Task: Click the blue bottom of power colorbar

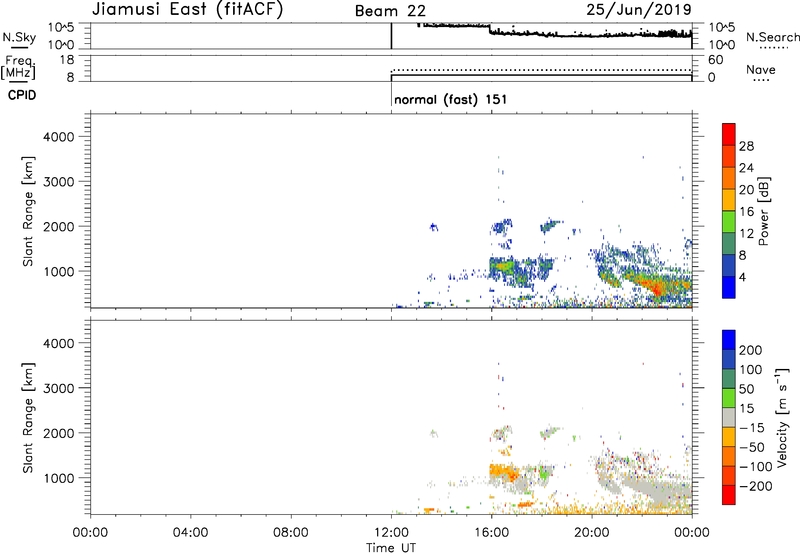Action: (x=729, y=287)
